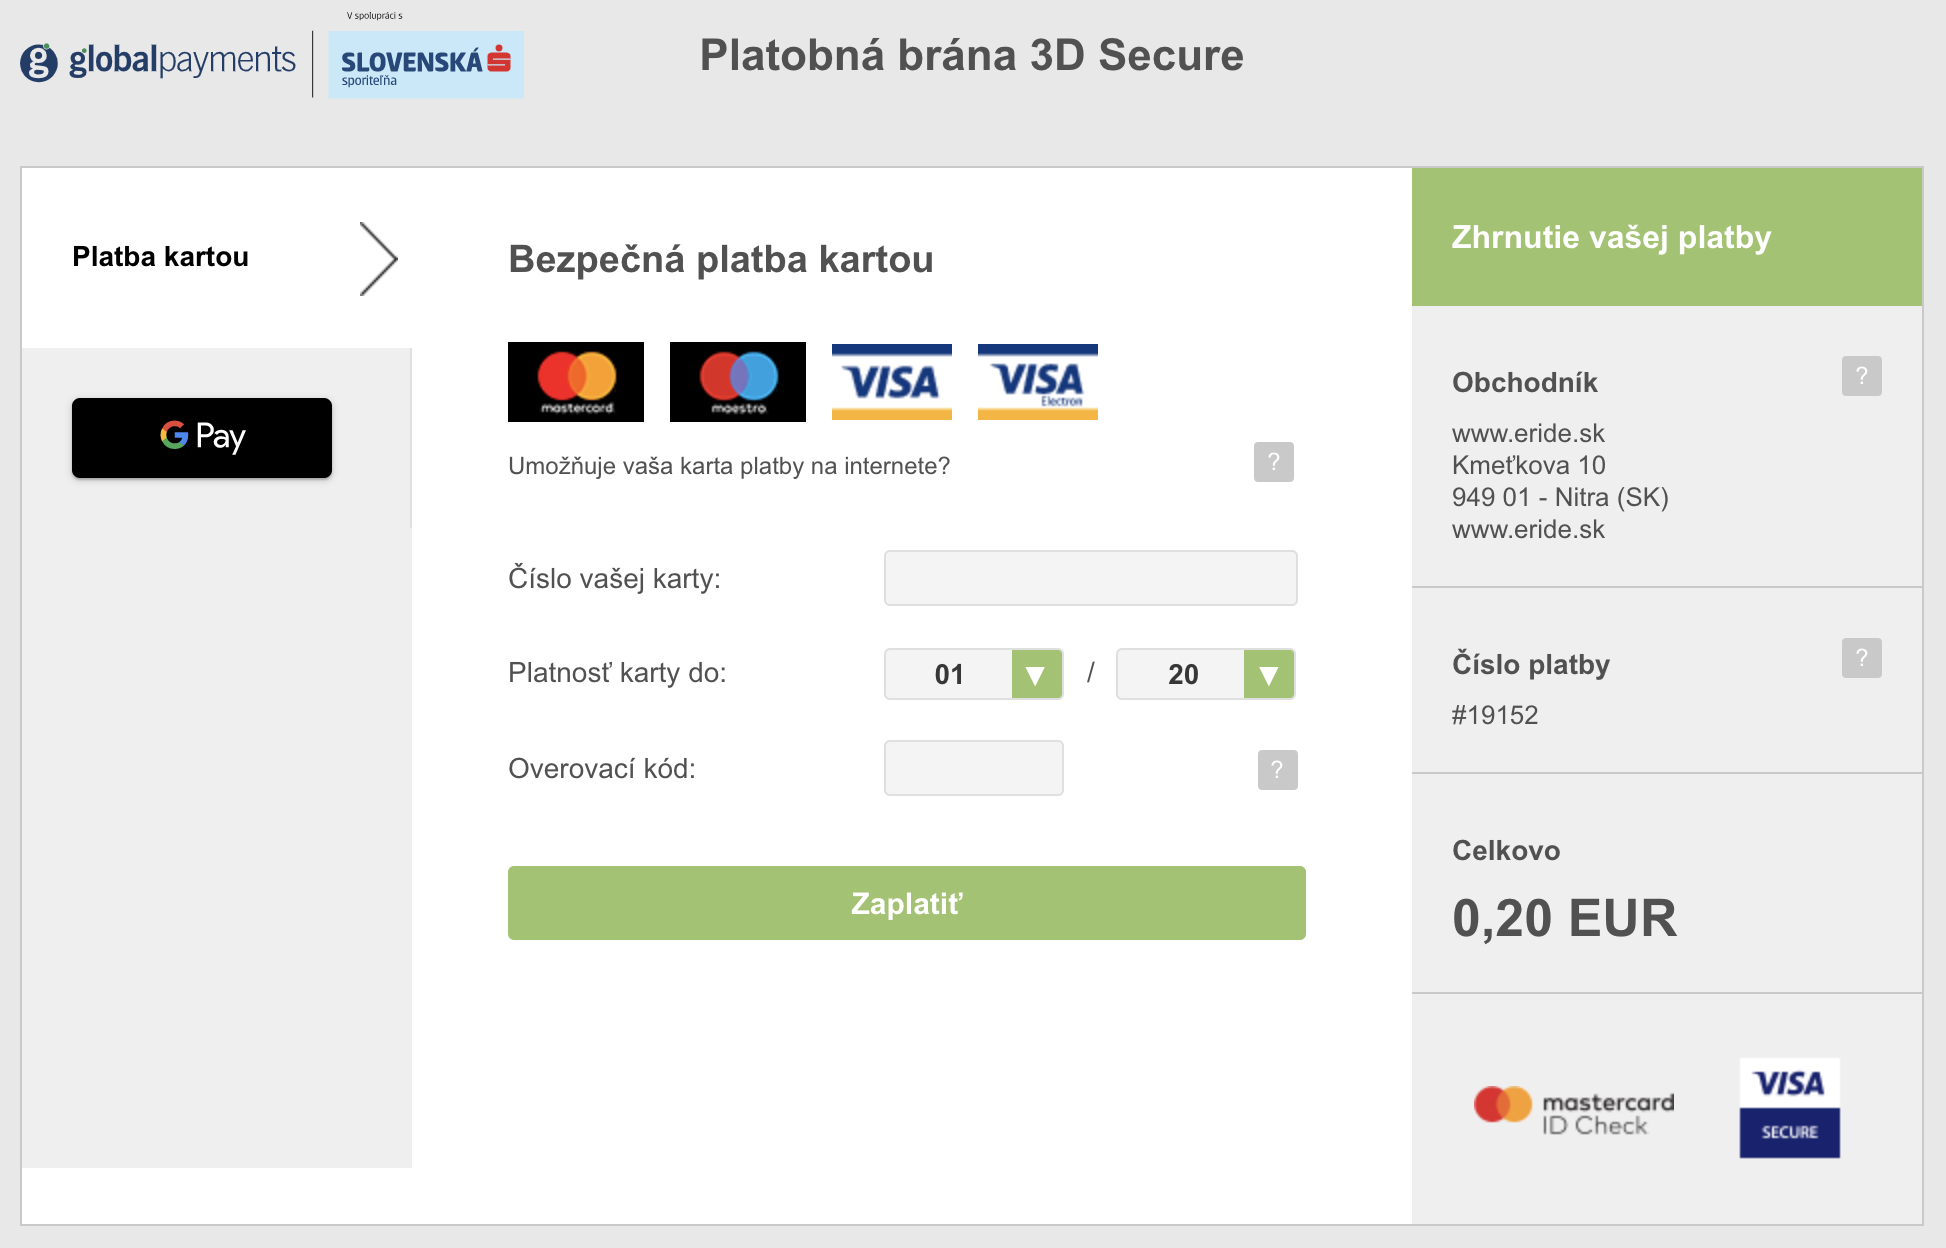Click the Obchodník help question mark

coord(1862,376)
